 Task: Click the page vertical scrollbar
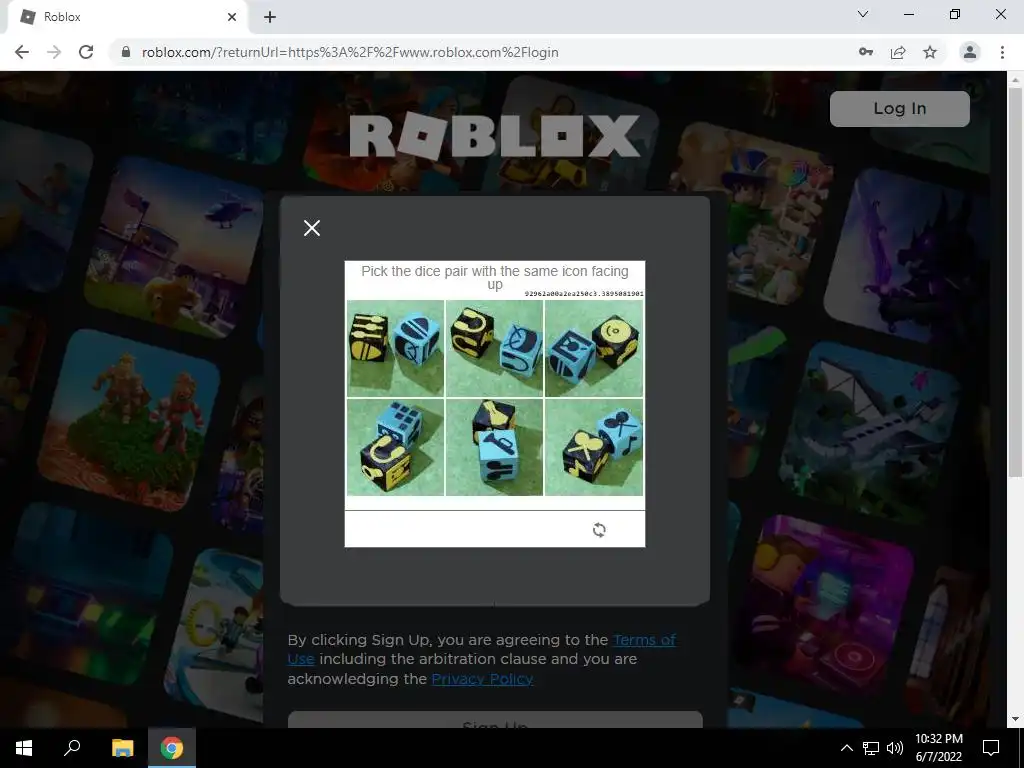coord(1015,281)
